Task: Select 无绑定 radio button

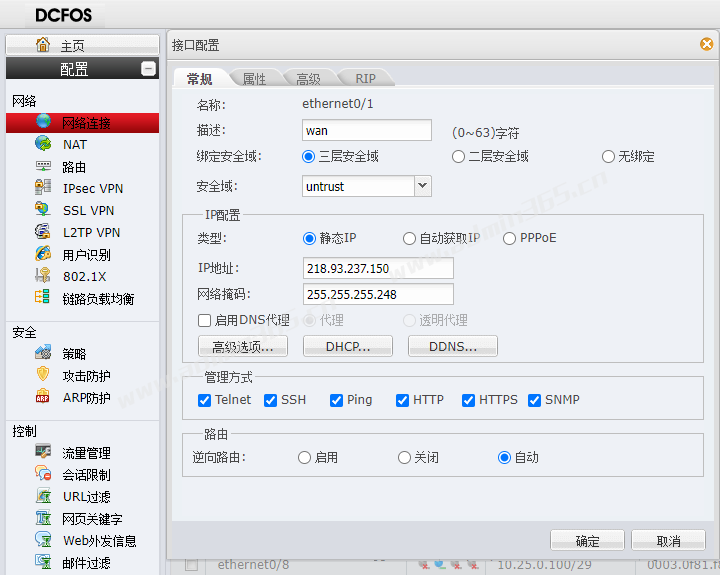Action: [x=608, y=157]
